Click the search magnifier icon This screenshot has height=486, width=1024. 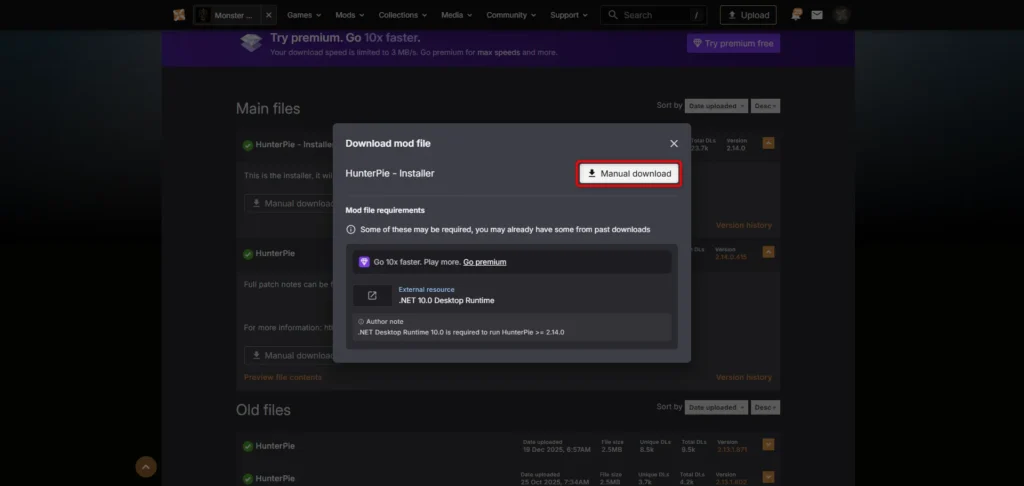613,15
